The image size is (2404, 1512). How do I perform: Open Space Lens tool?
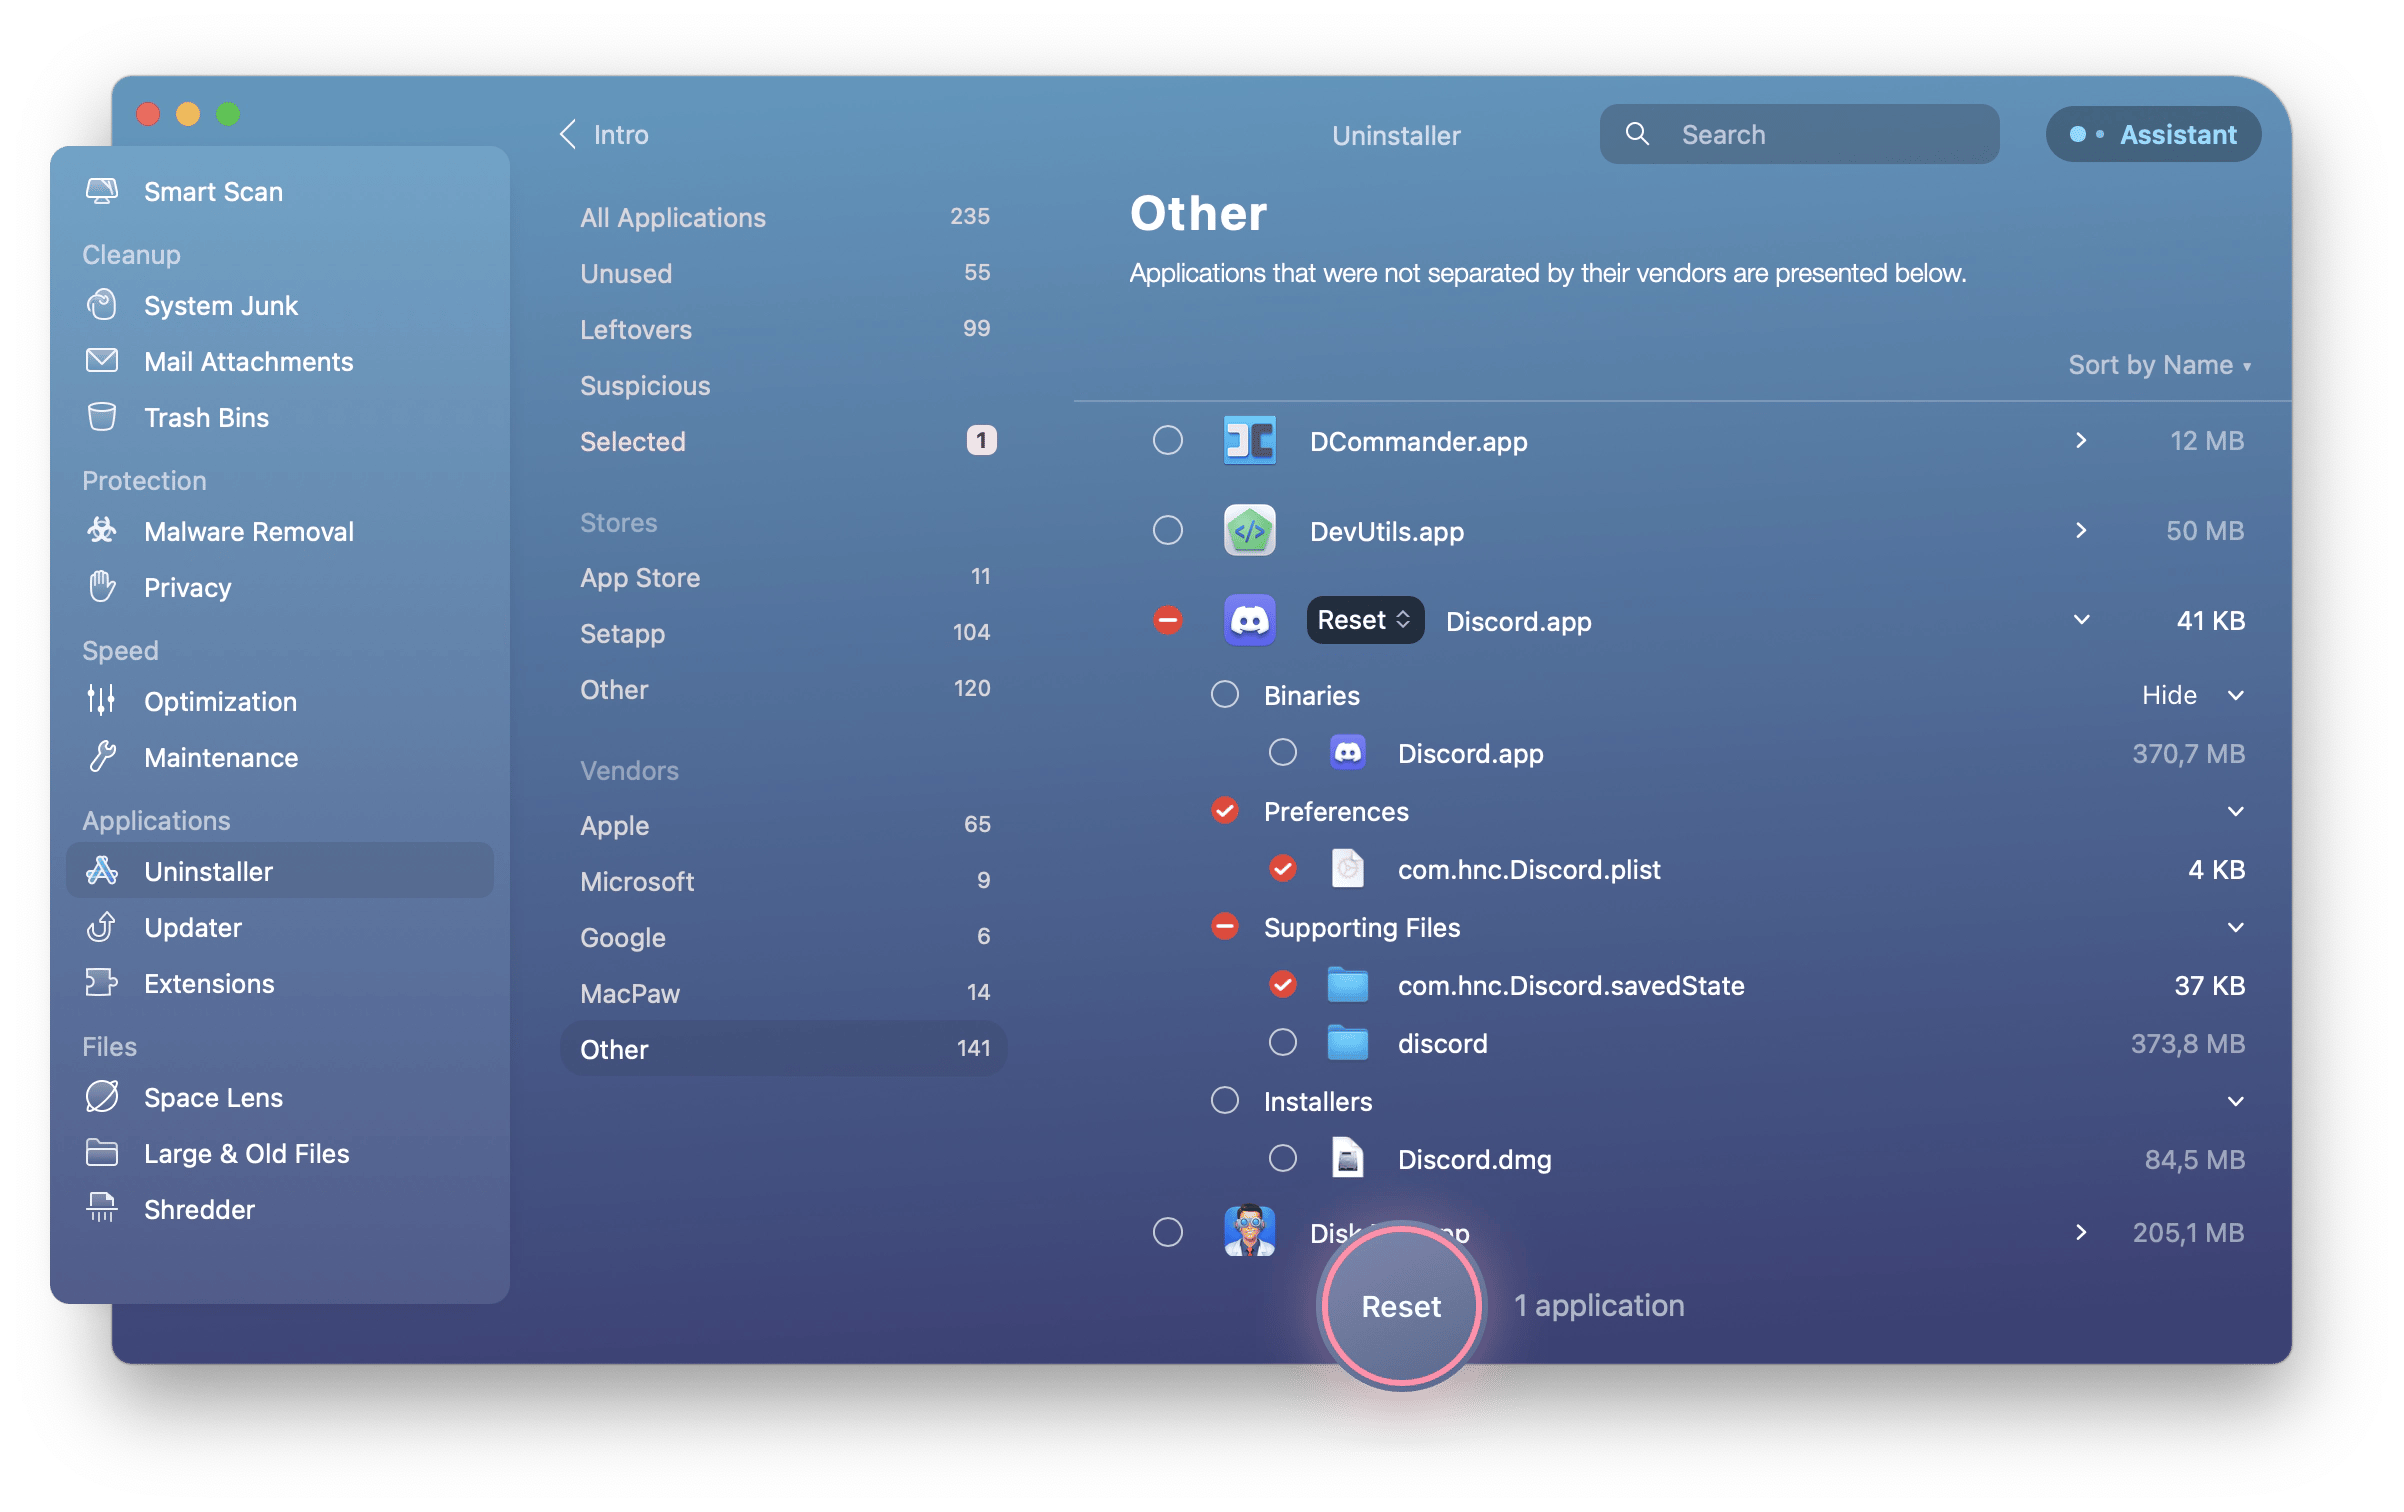coord(213,1097)
